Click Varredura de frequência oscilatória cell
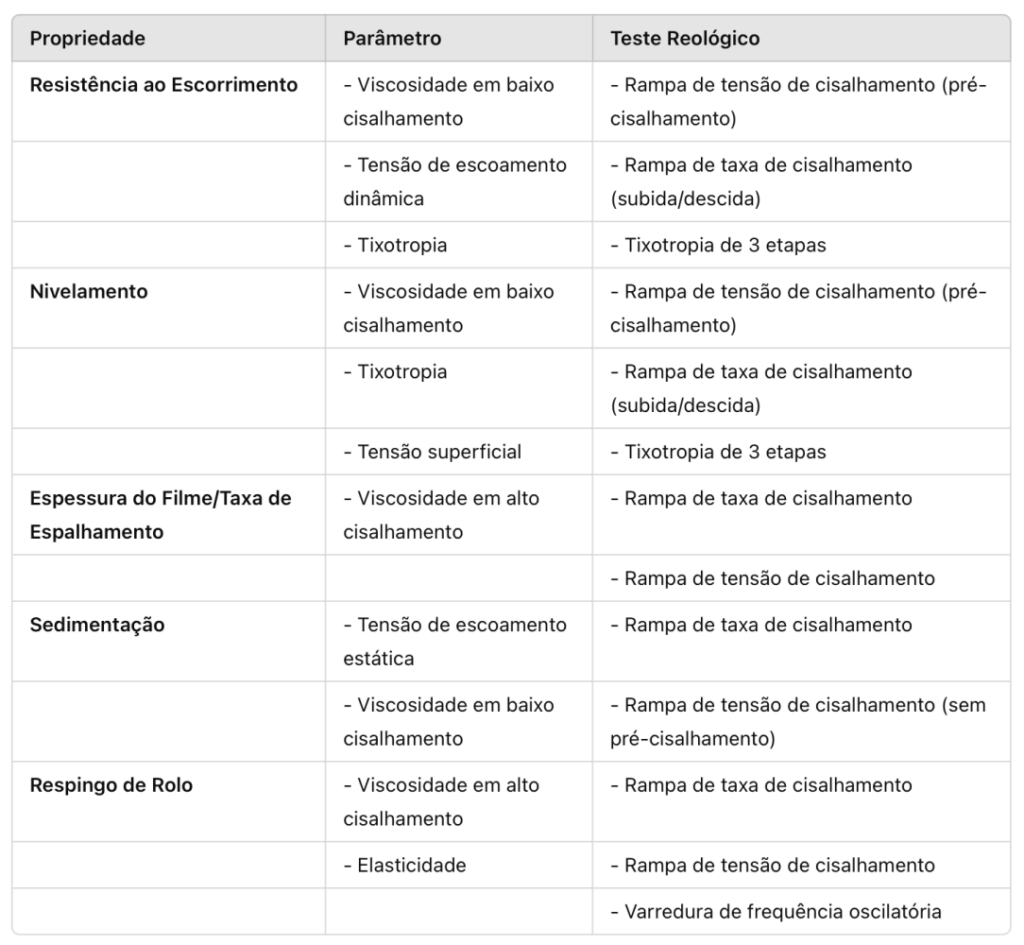1024x945 pixels. tap(801, 911)
